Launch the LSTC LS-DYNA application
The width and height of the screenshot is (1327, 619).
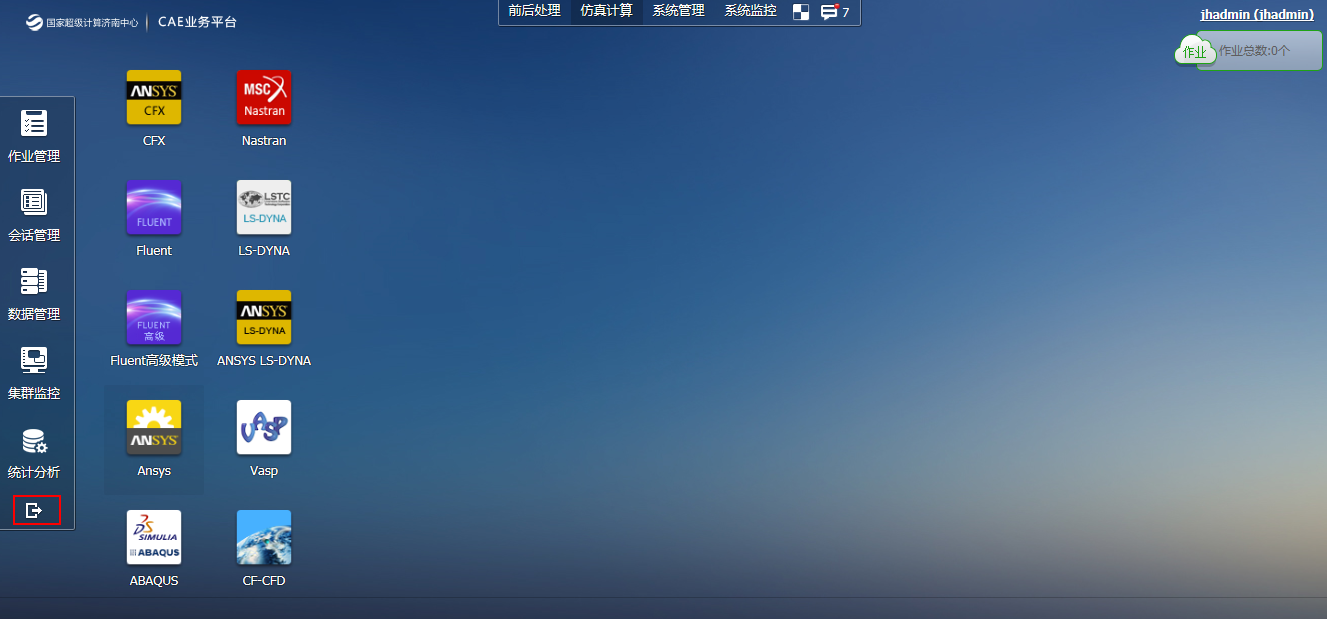tap(264, 207)
